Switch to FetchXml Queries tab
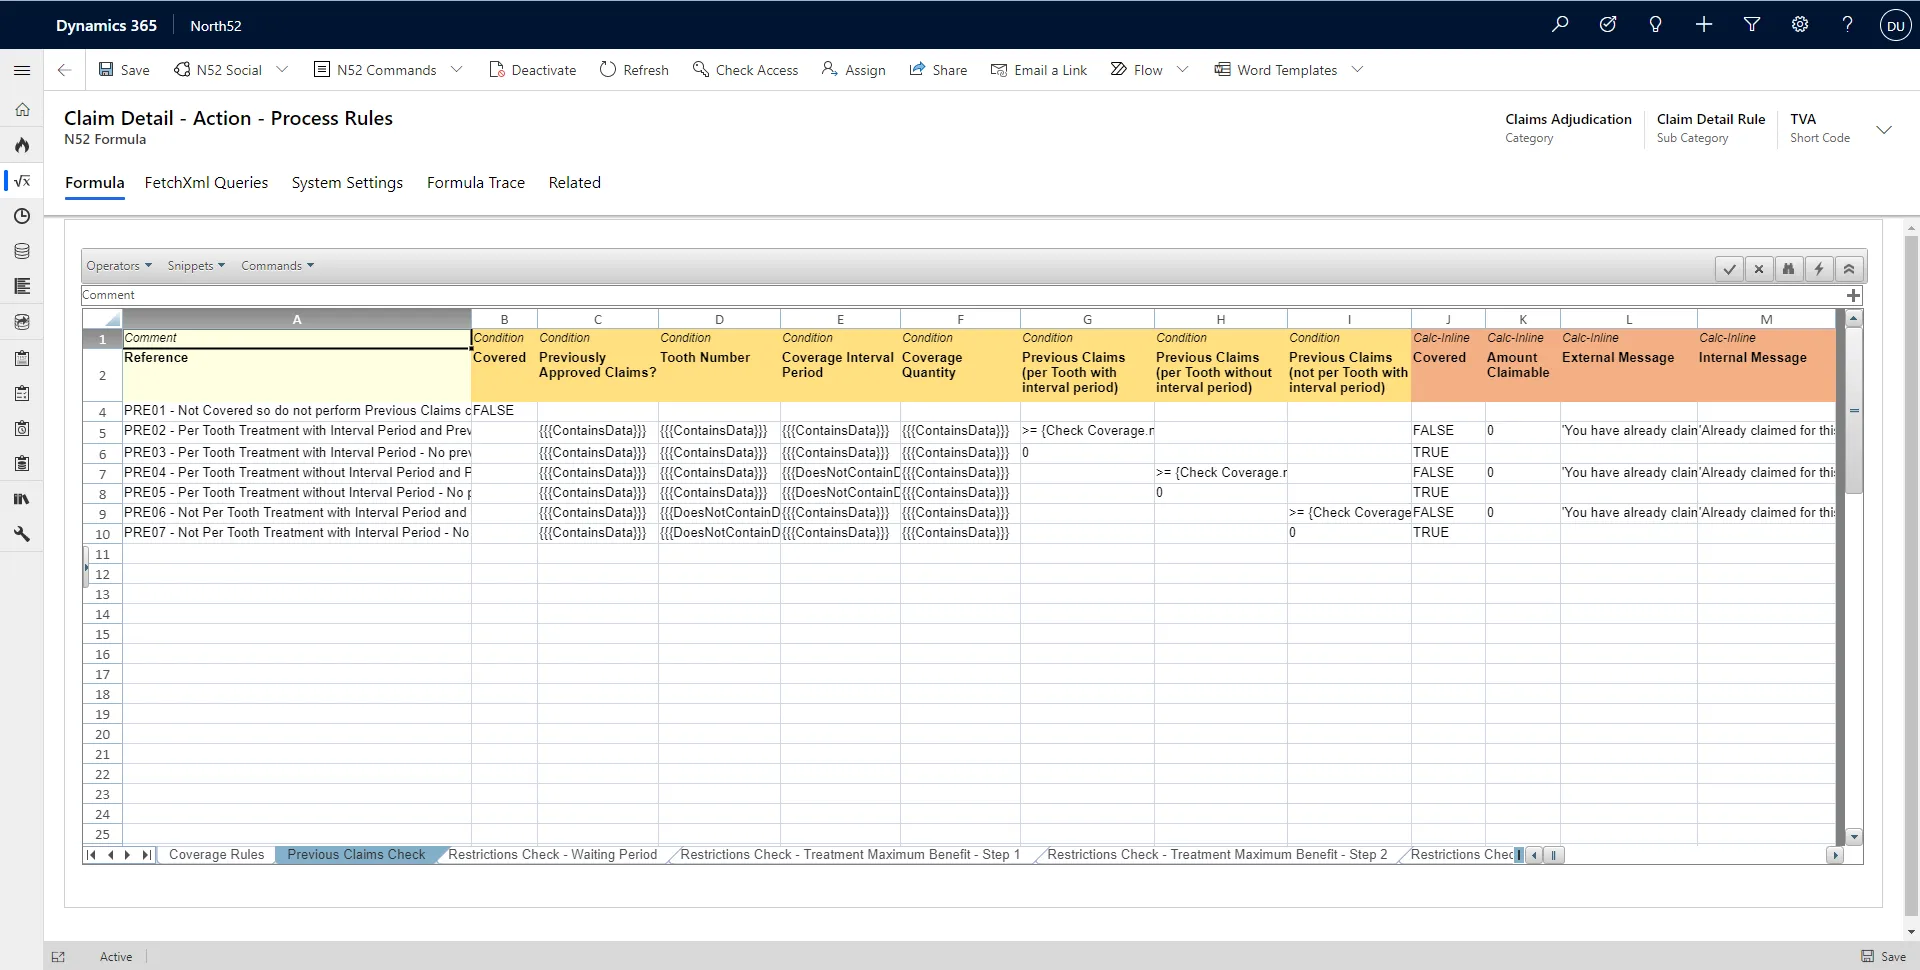Screen dimensions: 1920x970 point(206,183)
